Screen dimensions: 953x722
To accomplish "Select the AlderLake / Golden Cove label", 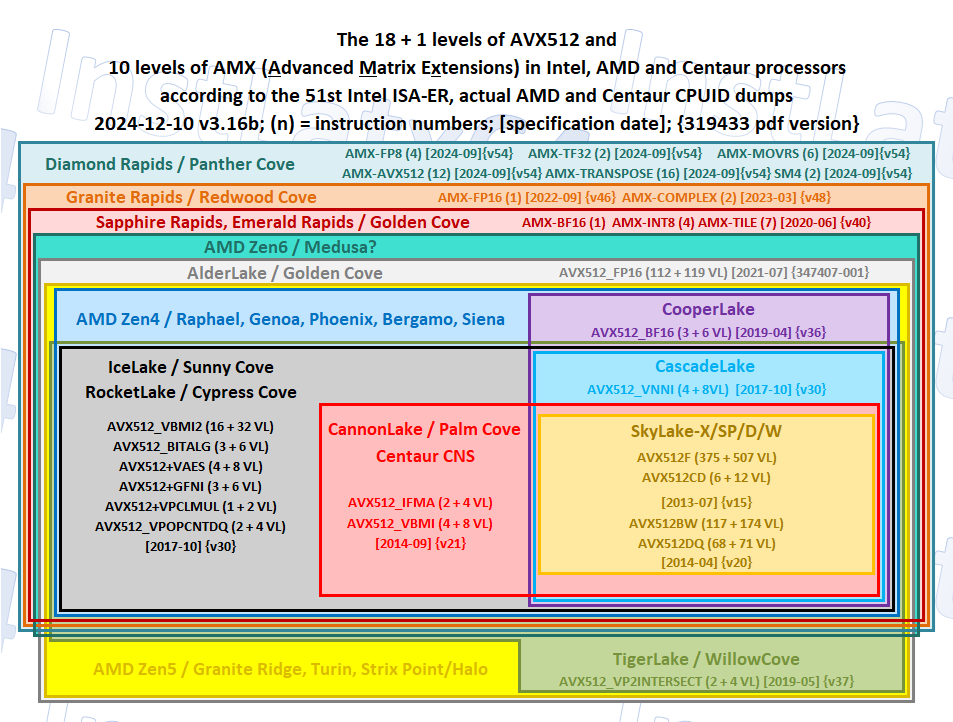I will point(284,272).
